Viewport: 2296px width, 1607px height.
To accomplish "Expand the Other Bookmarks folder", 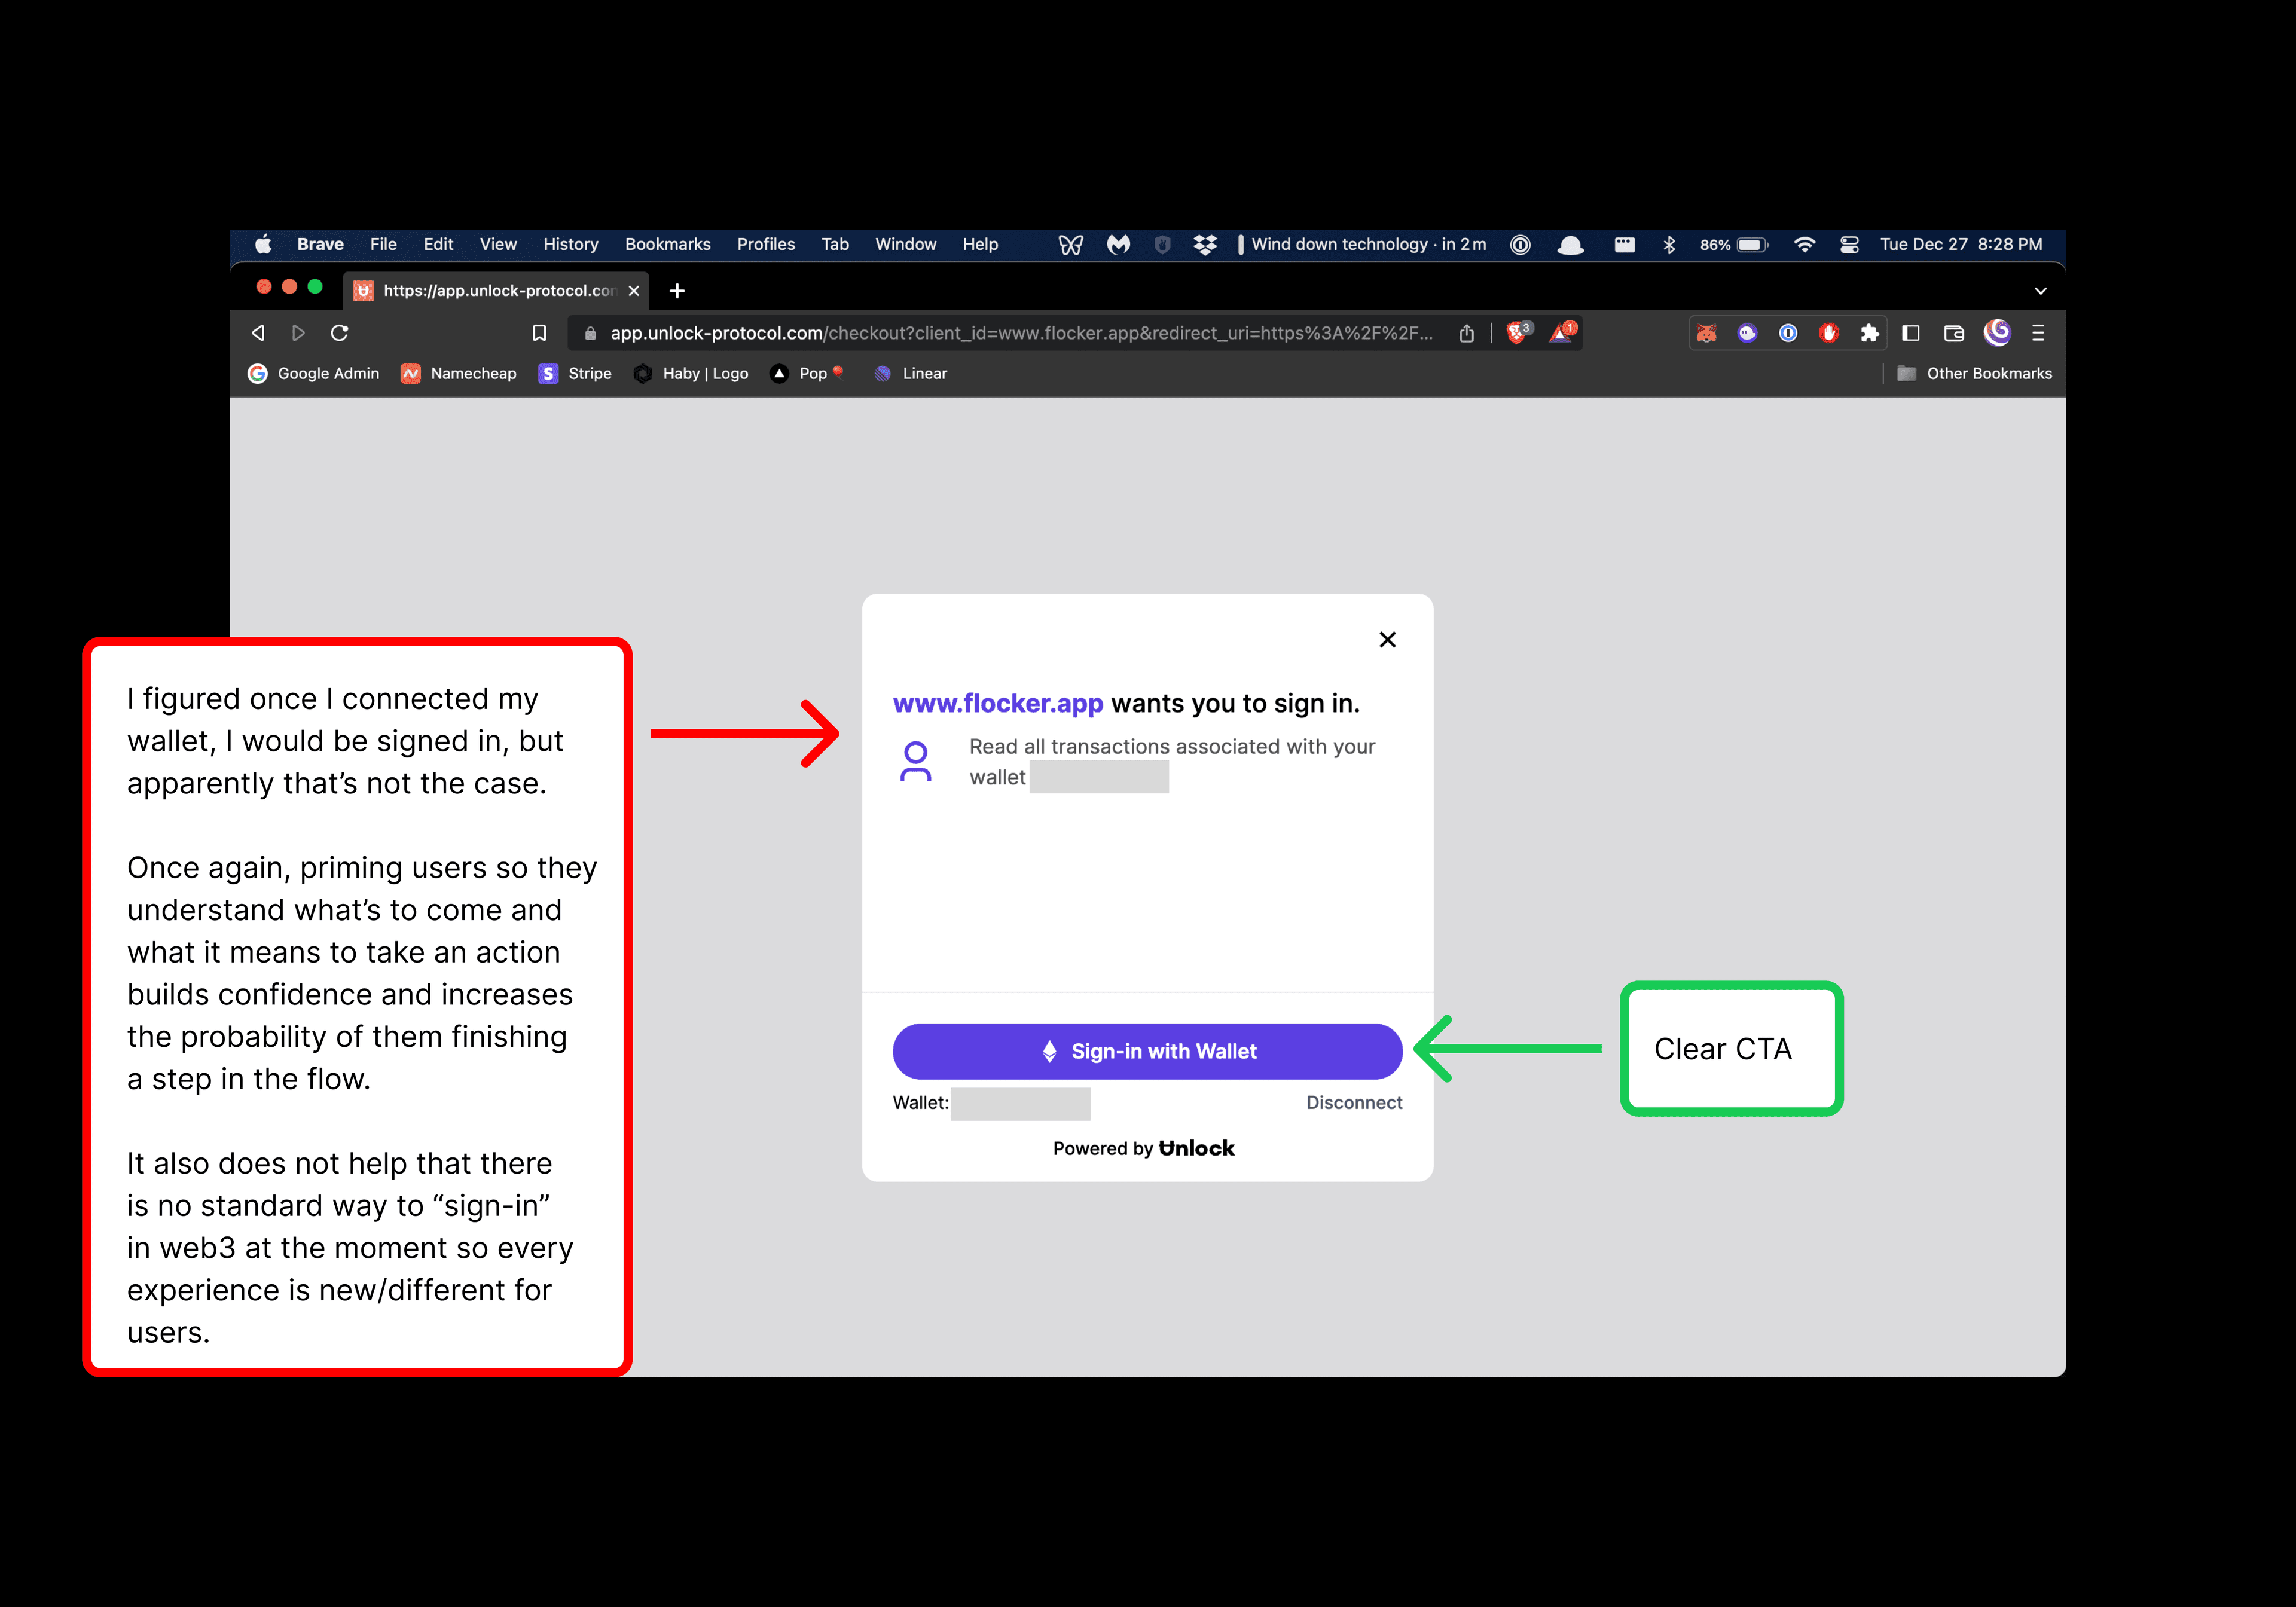I will (x=1974, y=373).
